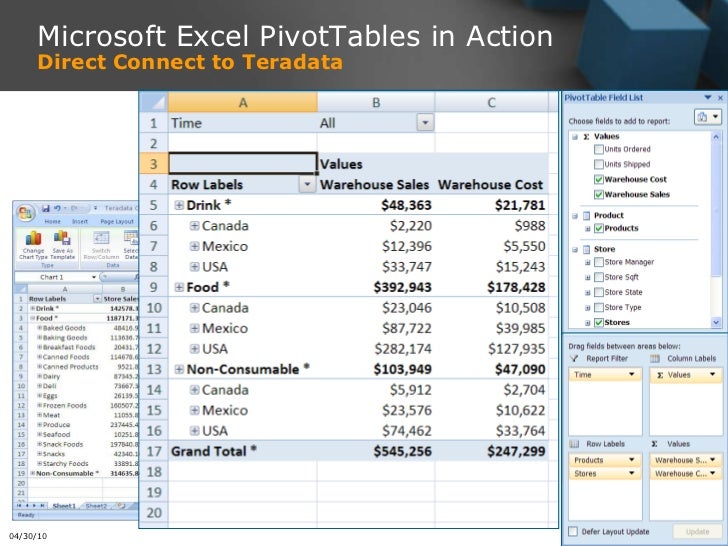The width and height of the screenshot is (728, 546).
Task: Click the Store table icon in field list
Action: point(586,249)
